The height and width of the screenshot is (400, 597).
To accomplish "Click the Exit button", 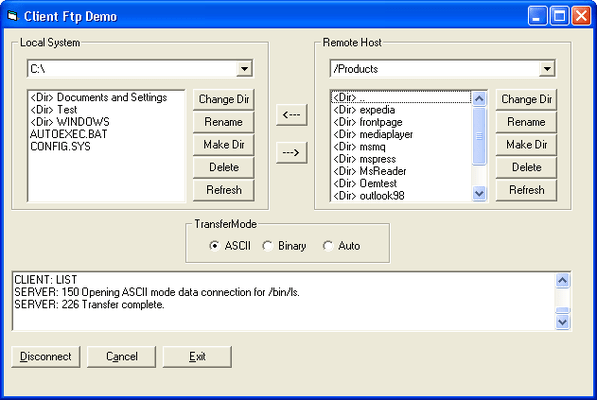I will tap(197, 357).
